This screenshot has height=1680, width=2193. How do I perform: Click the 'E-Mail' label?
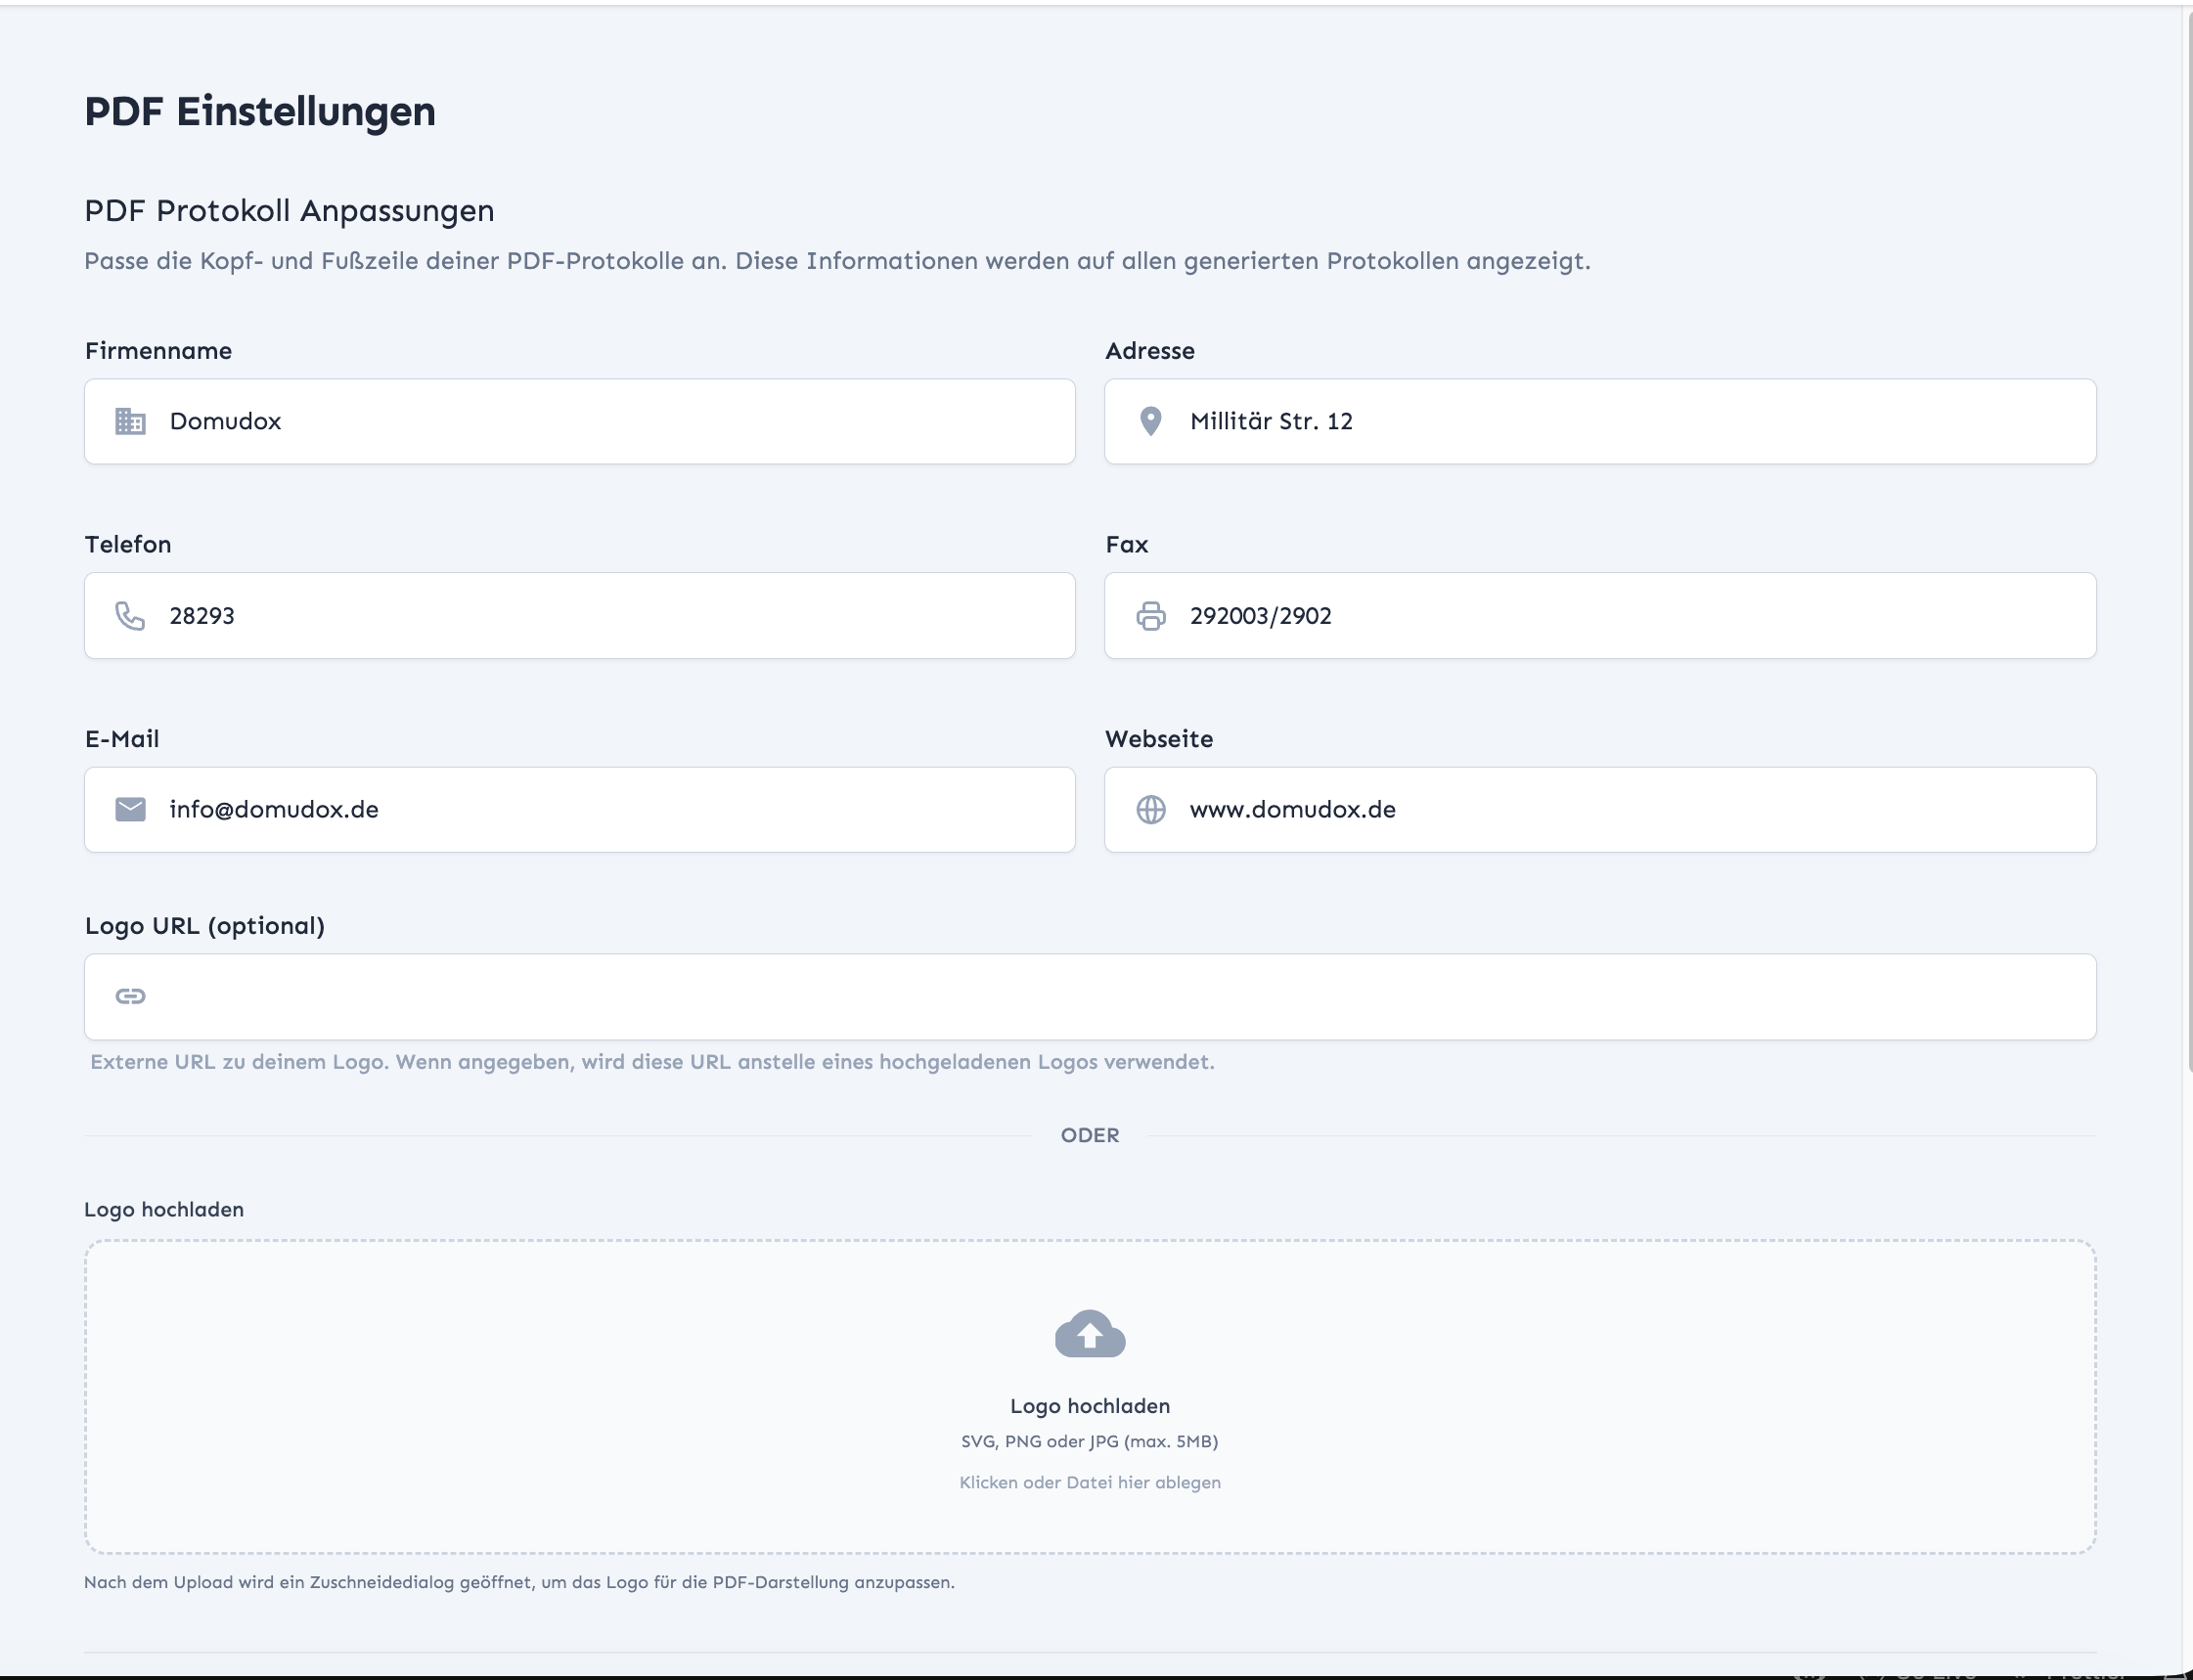(x=122, y=738)
